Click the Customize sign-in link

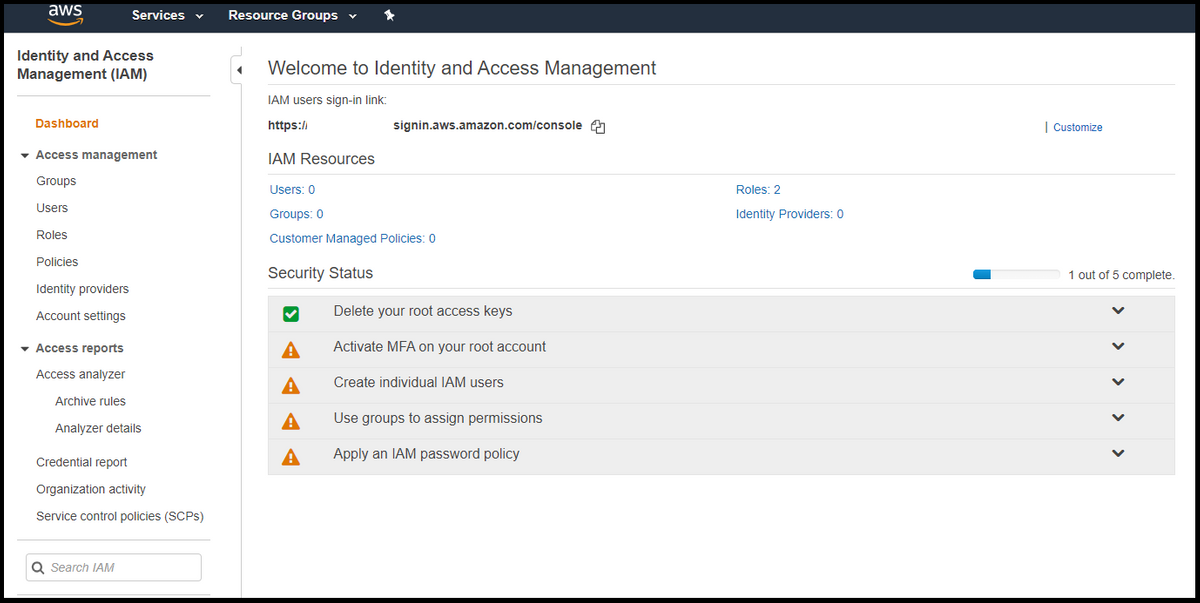coord(1077,128)
